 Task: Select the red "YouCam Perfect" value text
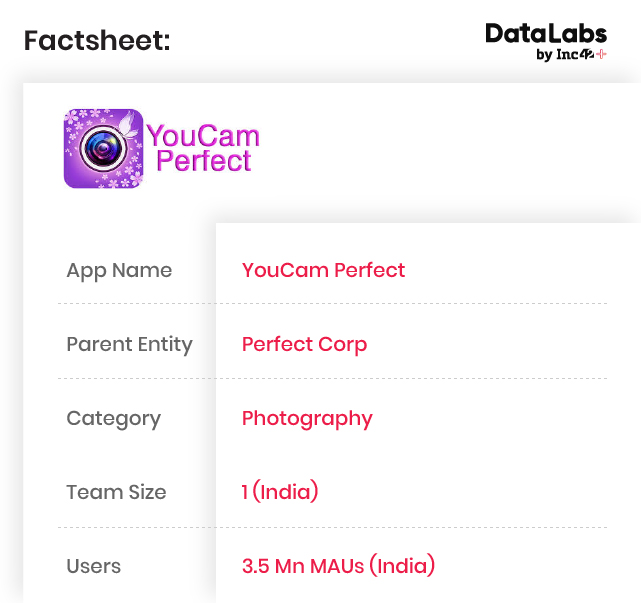323,270
